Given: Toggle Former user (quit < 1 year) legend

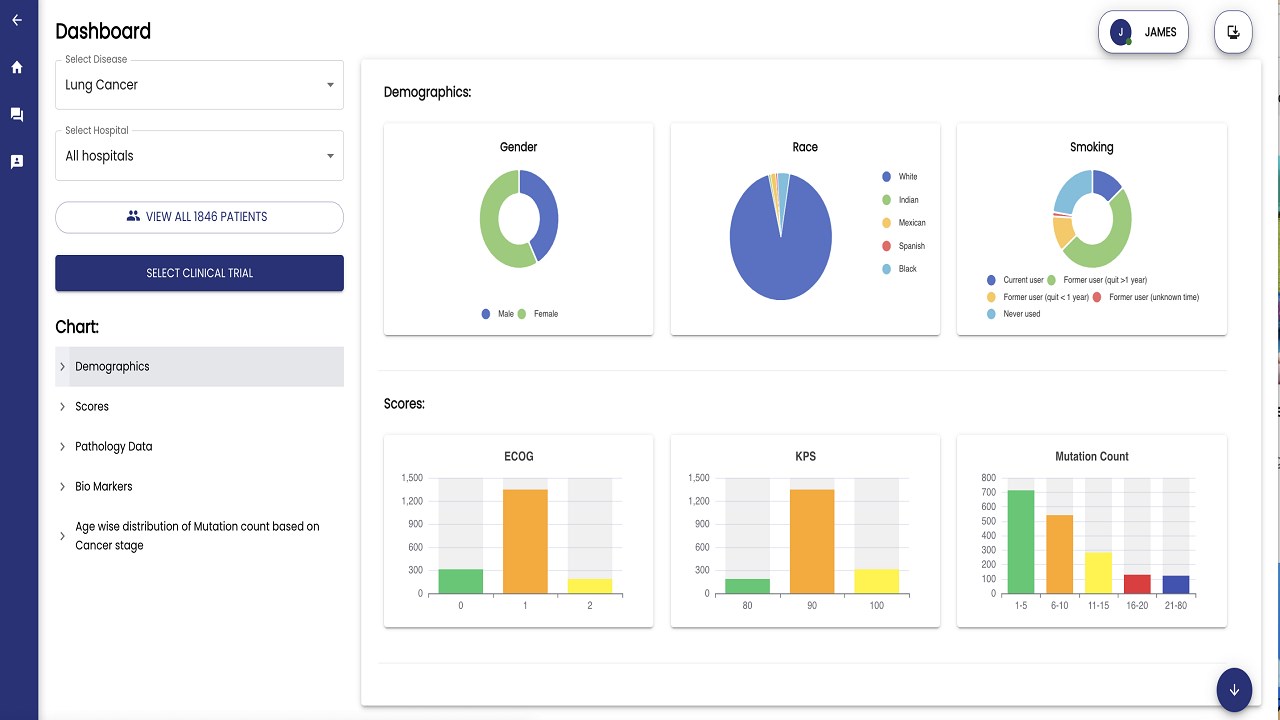Looking at the screenshot, I should [x=1038, y=297].
